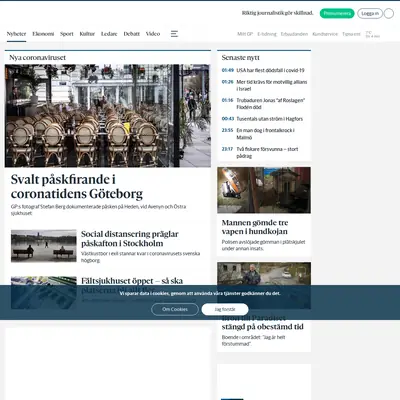Click the Senaste nytt heading
This screenshot has width=400, height=400.
click(241, 58)
